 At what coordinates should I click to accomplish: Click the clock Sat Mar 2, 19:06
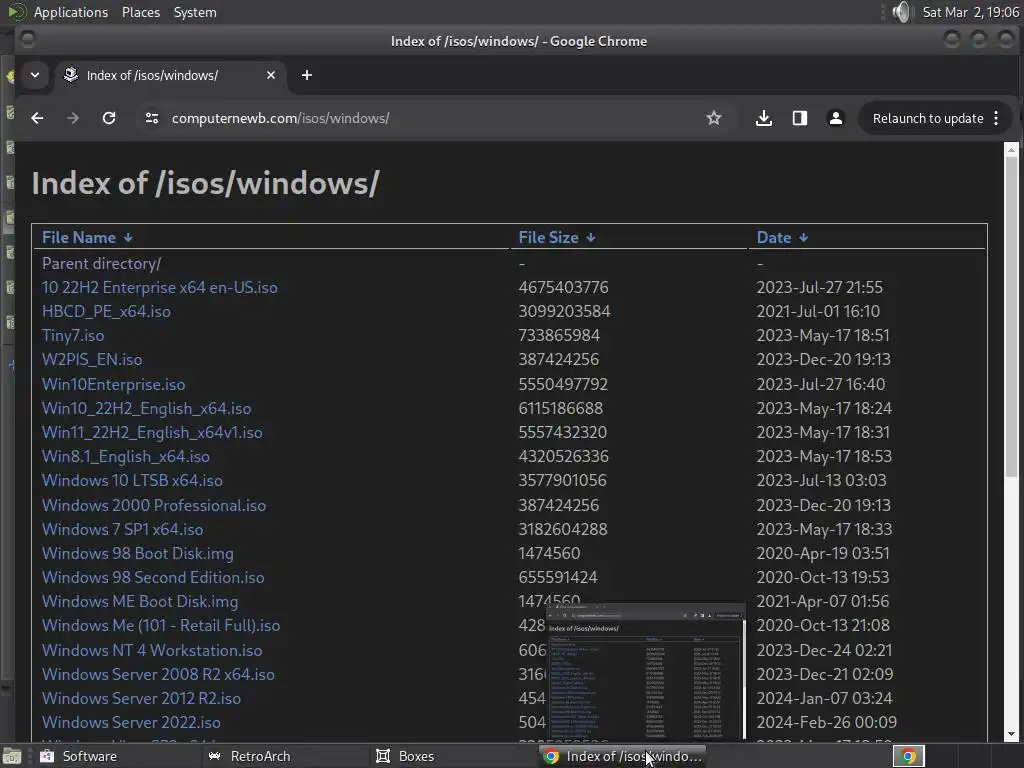coord(971,12)
